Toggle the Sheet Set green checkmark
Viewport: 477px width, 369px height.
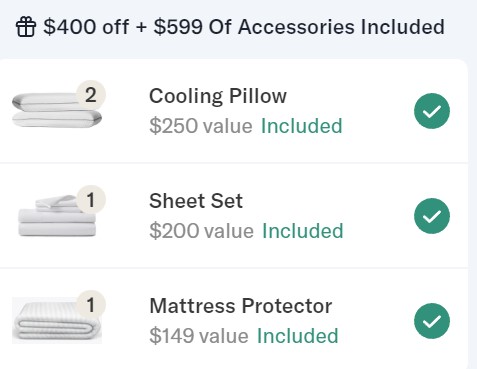pyautogui.click(x=432, y=216)
